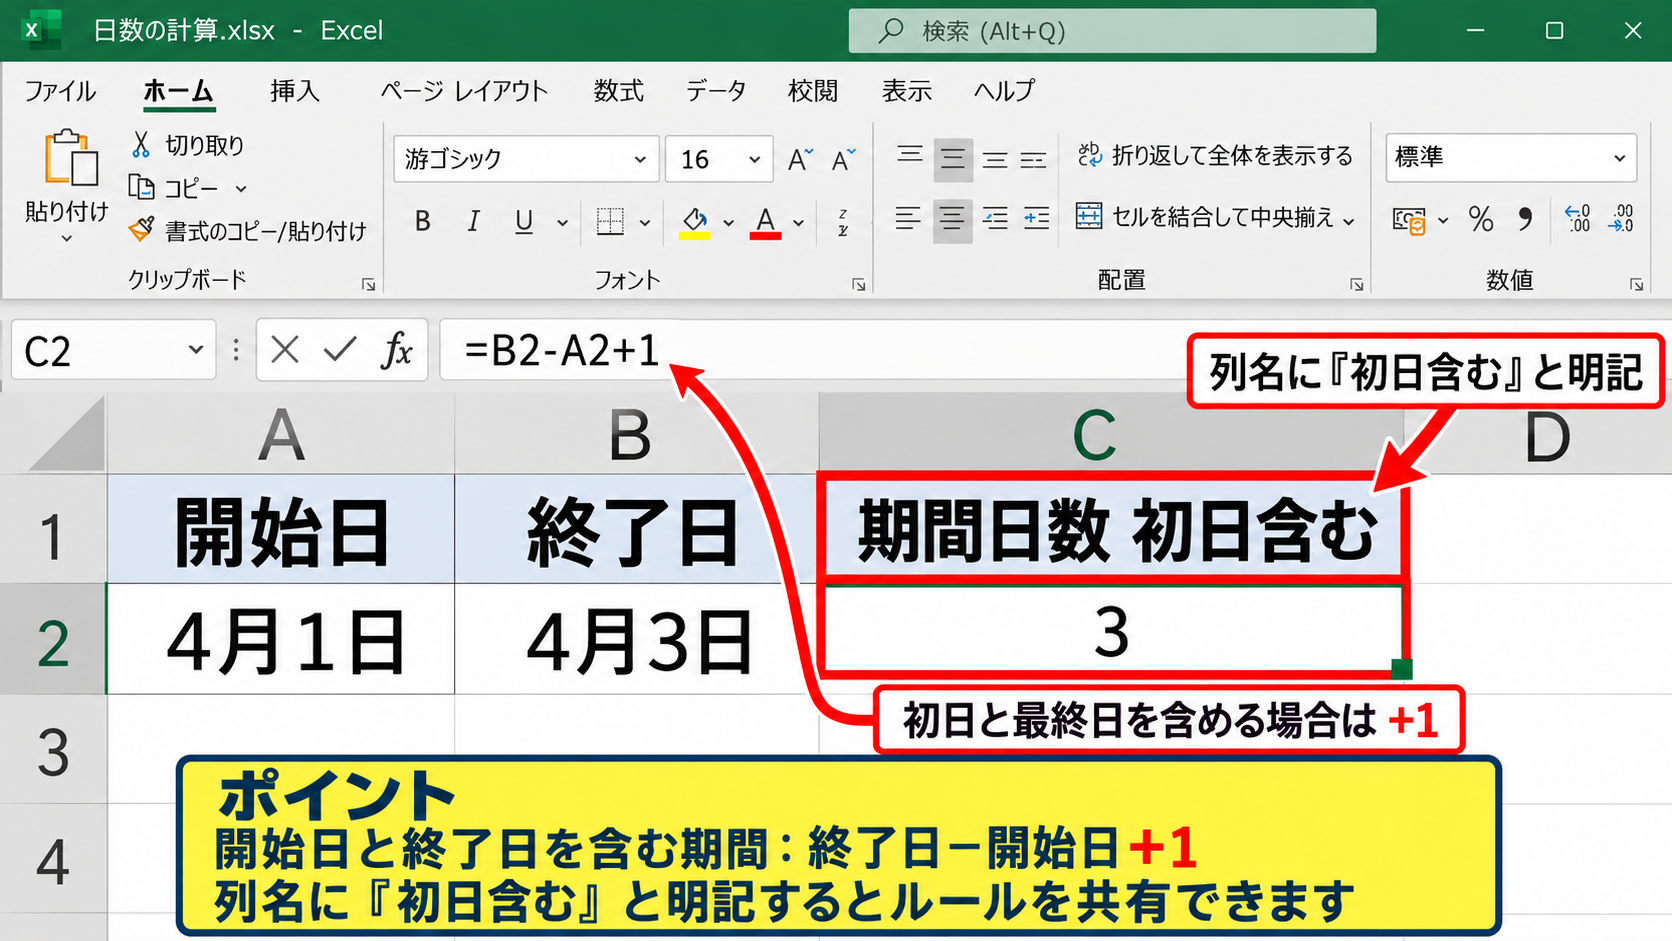Click the Cut scissors icon
This screenshot has width=1672, height=941.
(141, 145)
